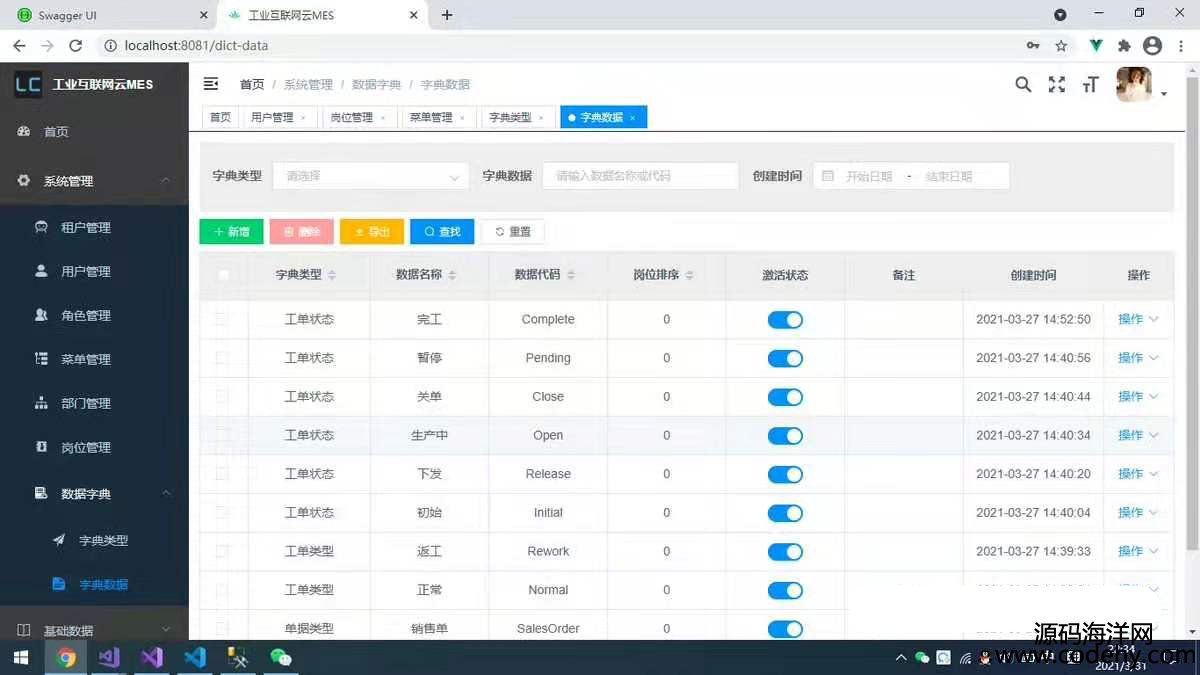
Task: Collapse sidebar with hamburger menu icon
Action: coord(211,84)
